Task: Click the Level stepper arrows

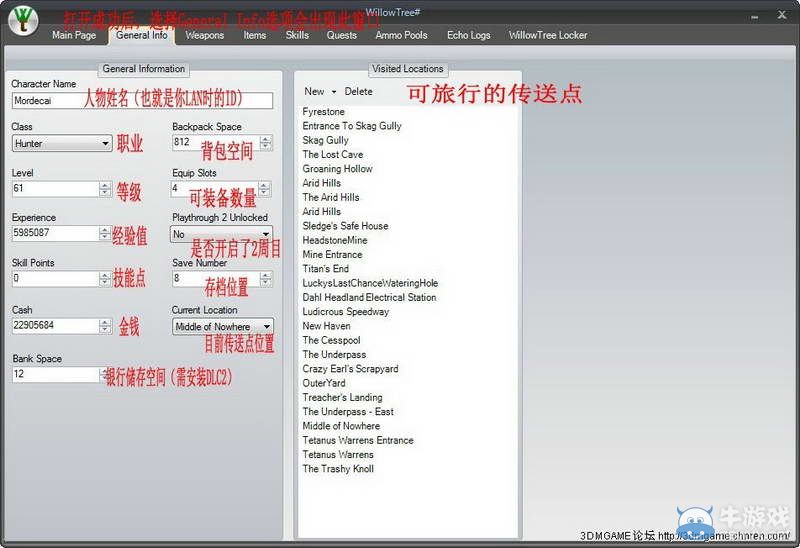Action: point(105,189)
